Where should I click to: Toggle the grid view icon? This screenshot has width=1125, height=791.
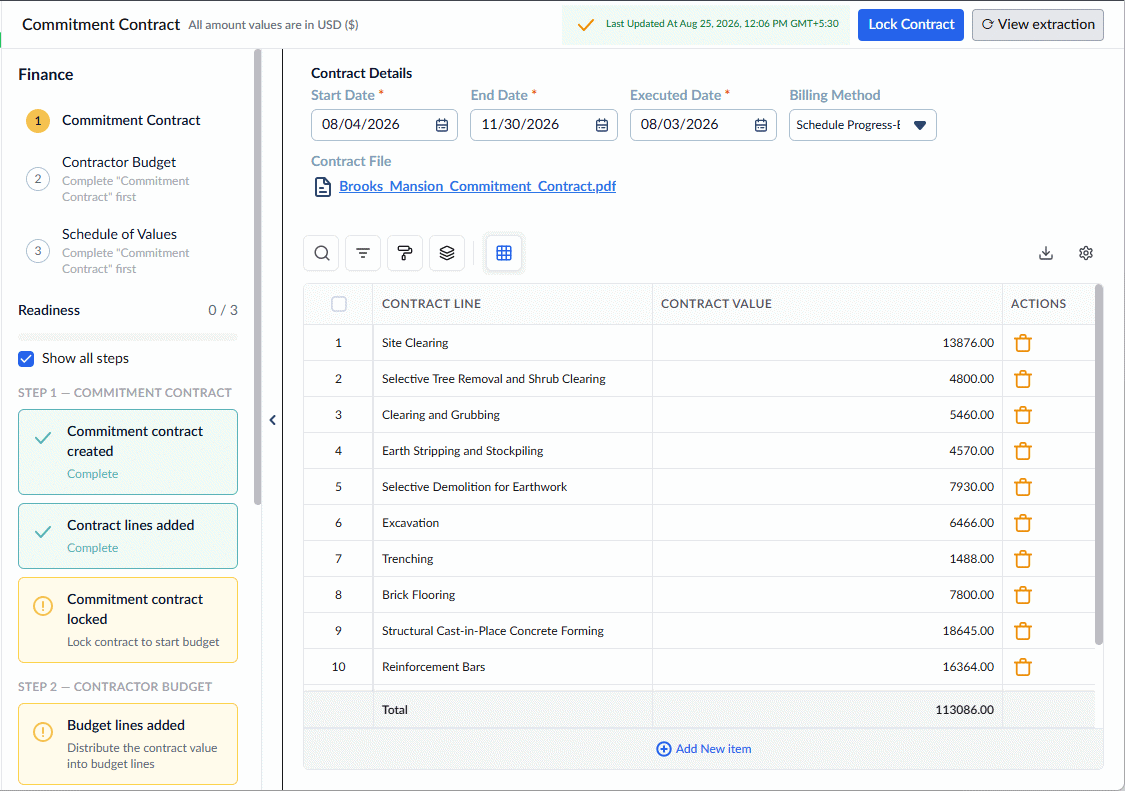coord(504,253)
